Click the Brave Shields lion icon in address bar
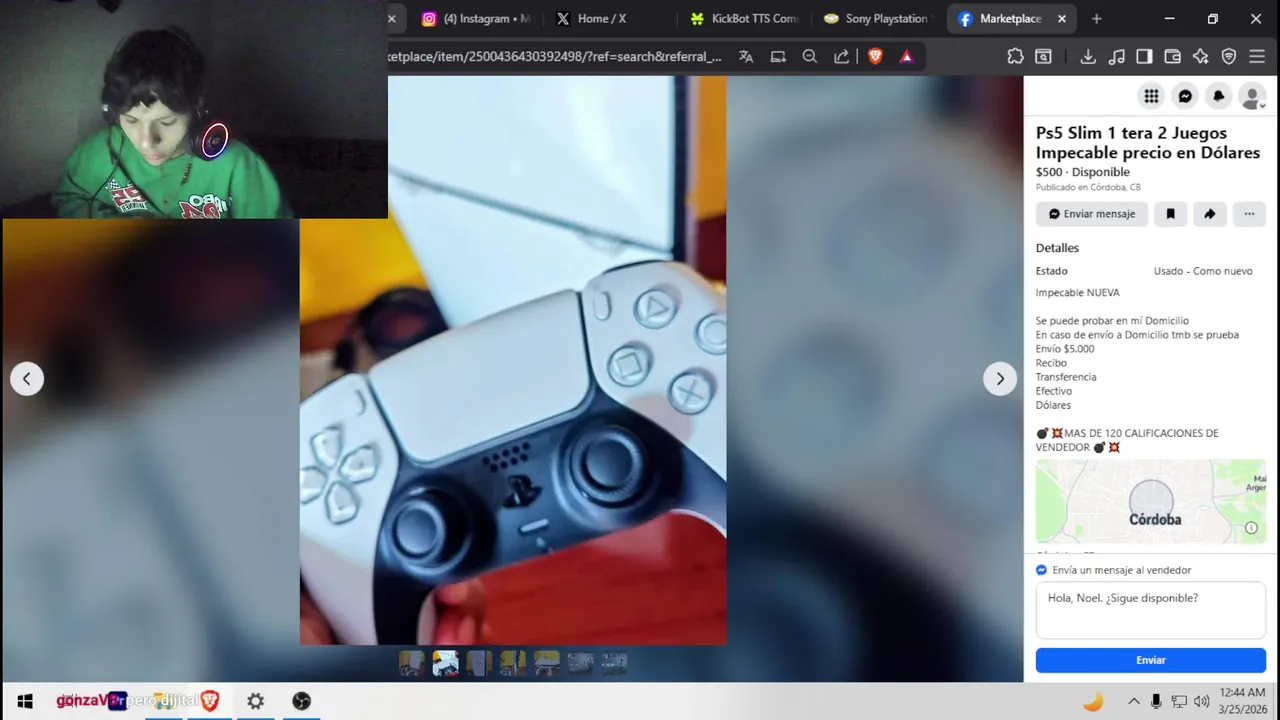The height and width of the screenshot is (720, 1280). pos(875,57)
